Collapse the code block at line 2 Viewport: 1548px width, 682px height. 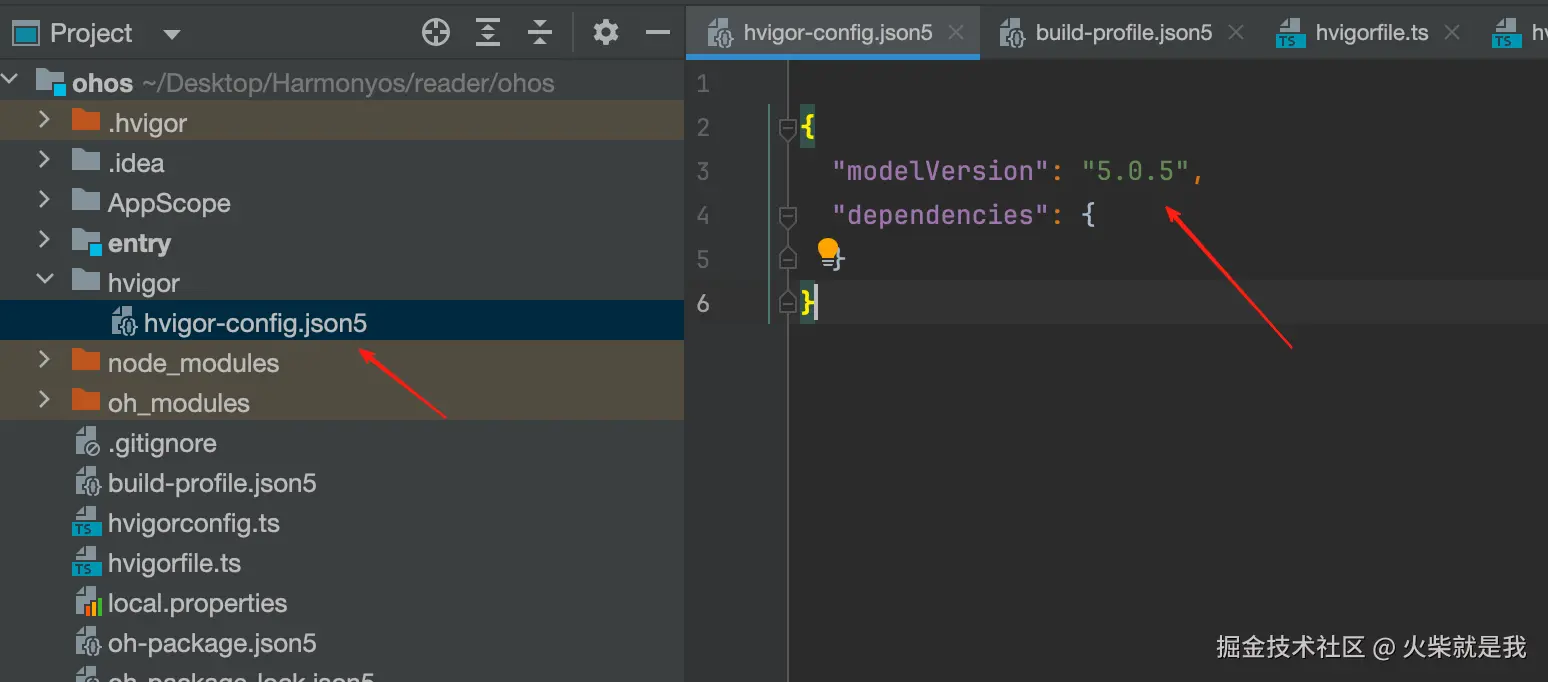point(787,127)
